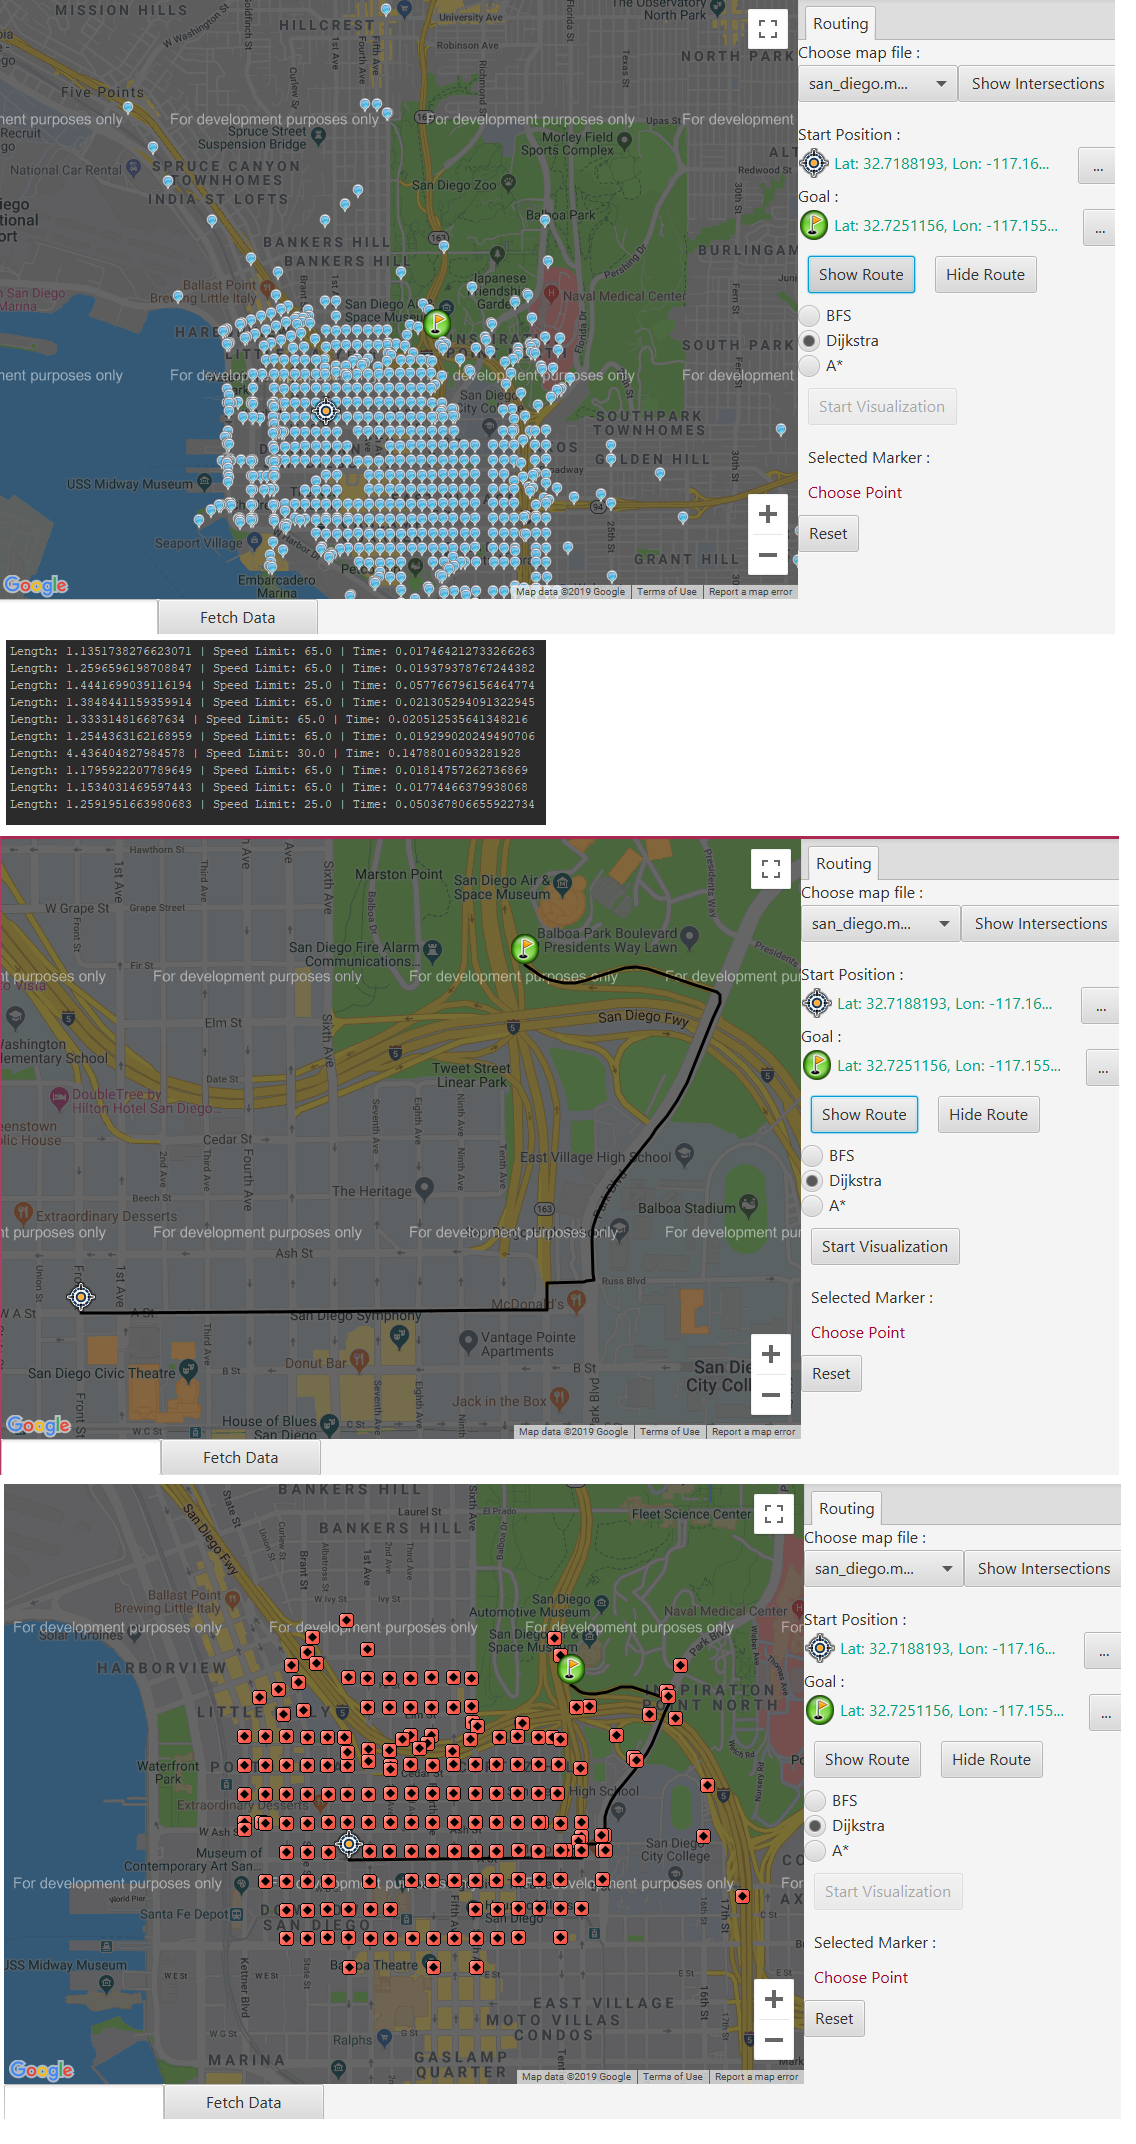The image size is (1136, 2144).
Task: Click Google logo on middle map
Action: tap(39, 1425)
